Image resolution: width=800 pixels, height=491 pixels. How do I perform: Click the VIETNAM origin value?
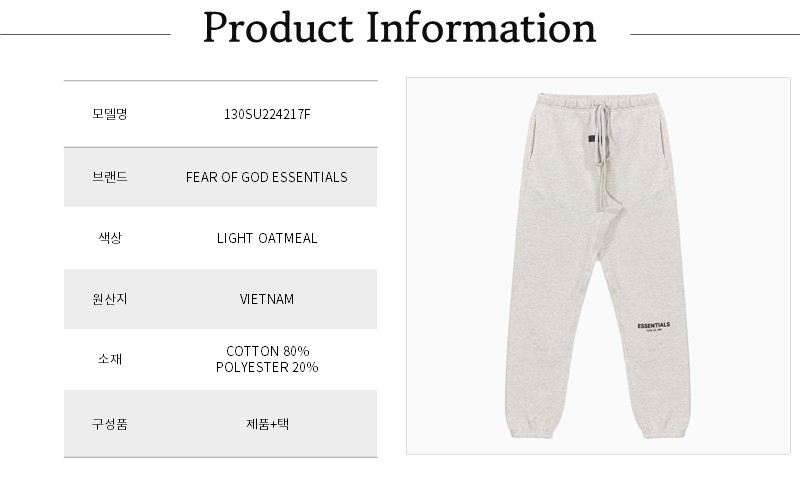tap(266, 299)
